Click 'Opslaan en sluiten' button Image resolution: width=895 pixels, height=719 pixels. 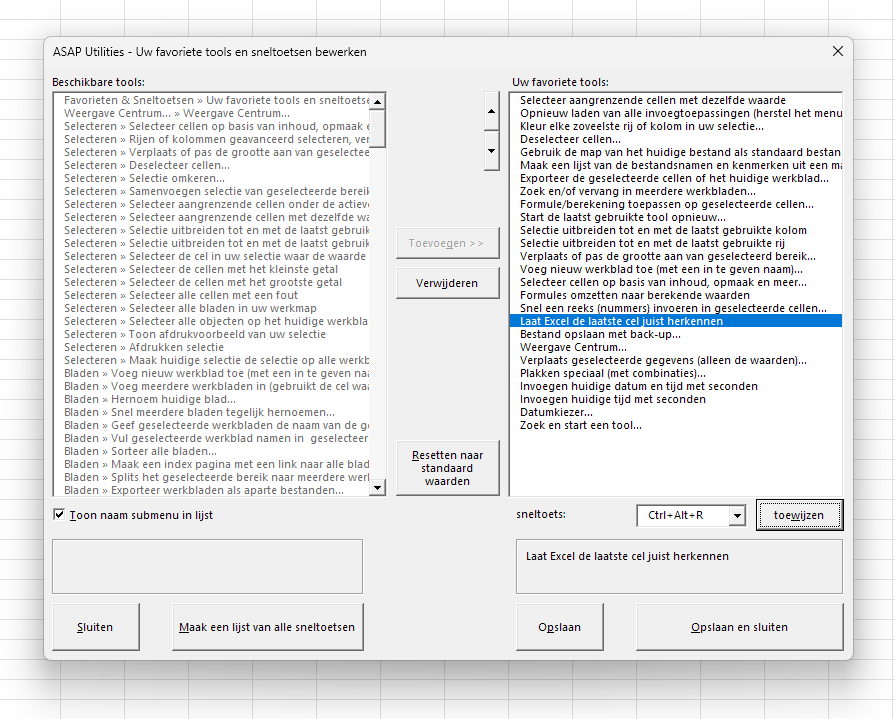(739, 627)
